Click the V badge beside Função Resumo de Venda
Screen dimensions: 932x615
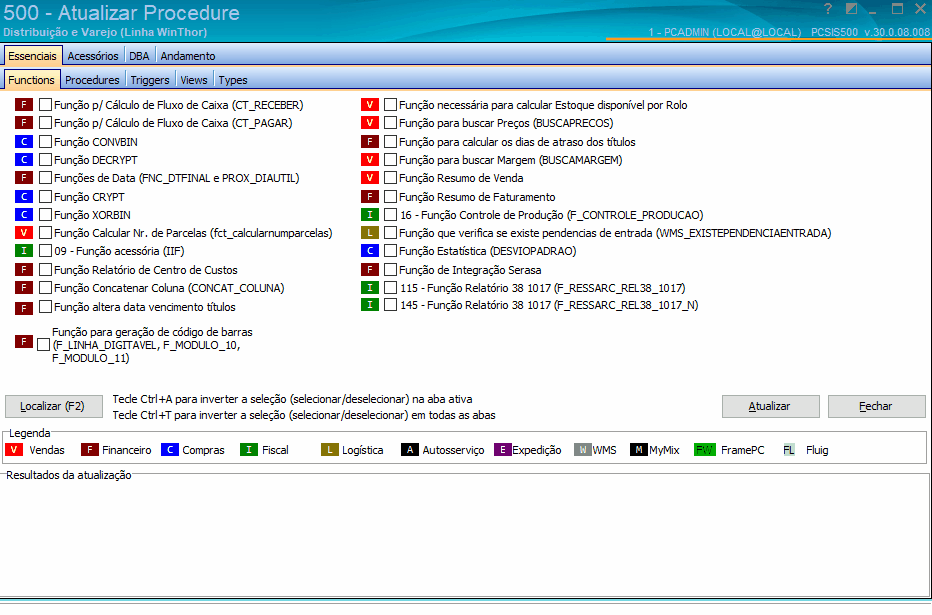(370, 178)
